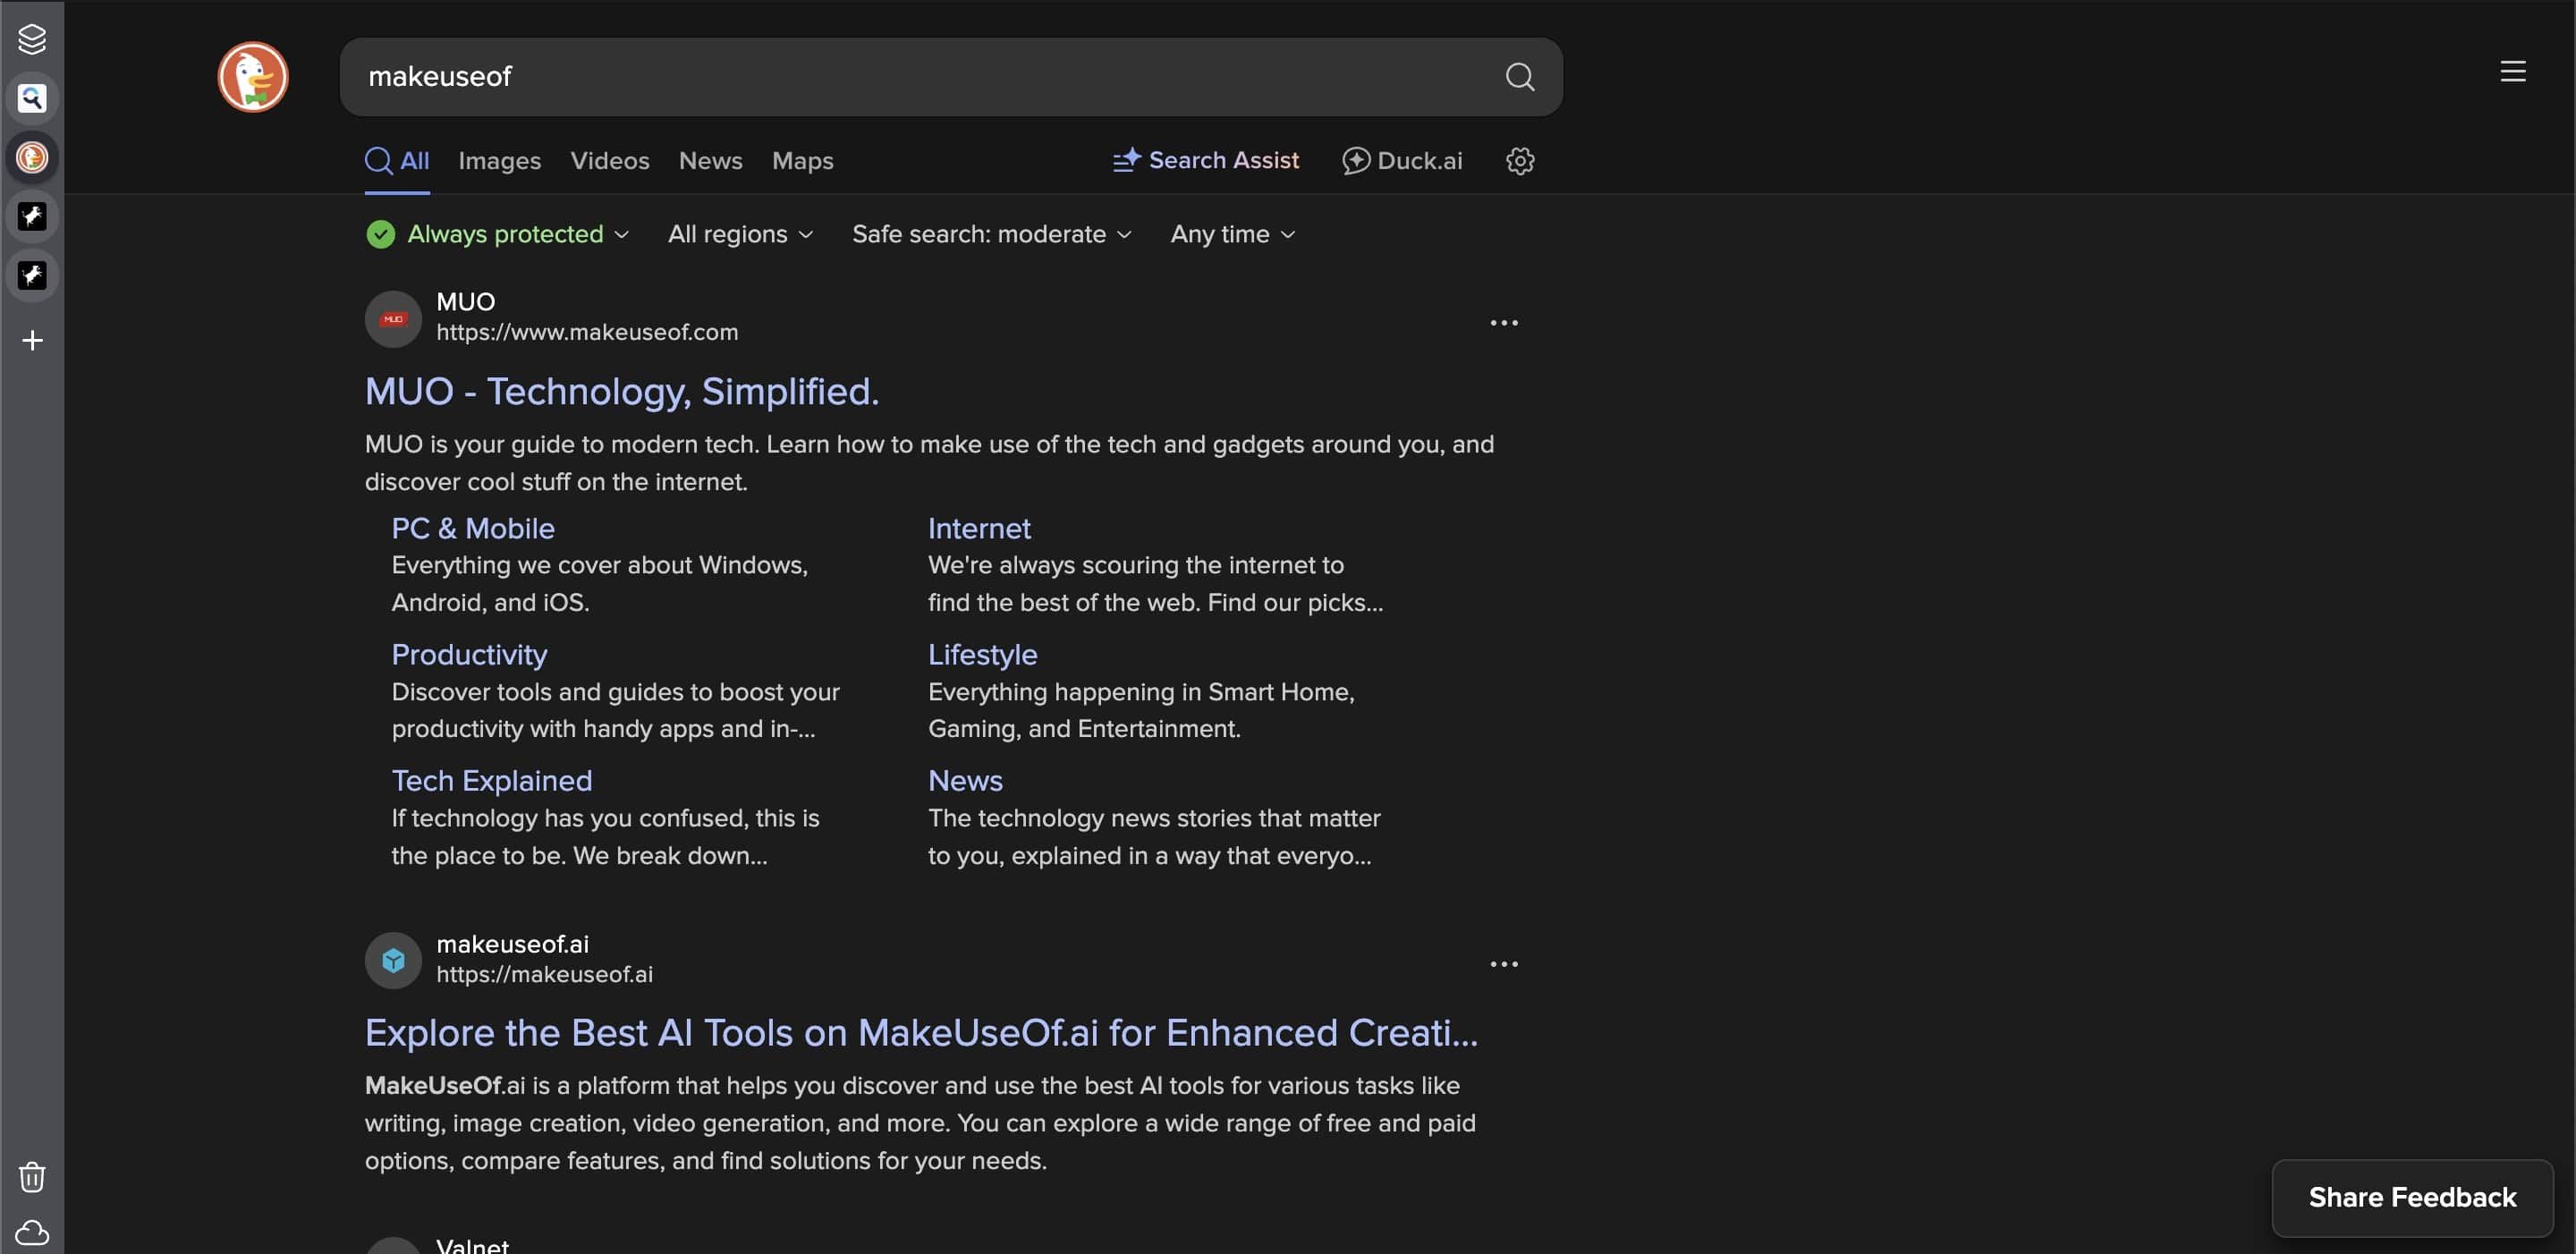Click the trash icon in sidebar
The image size is (2576, 1254).
32,1177
